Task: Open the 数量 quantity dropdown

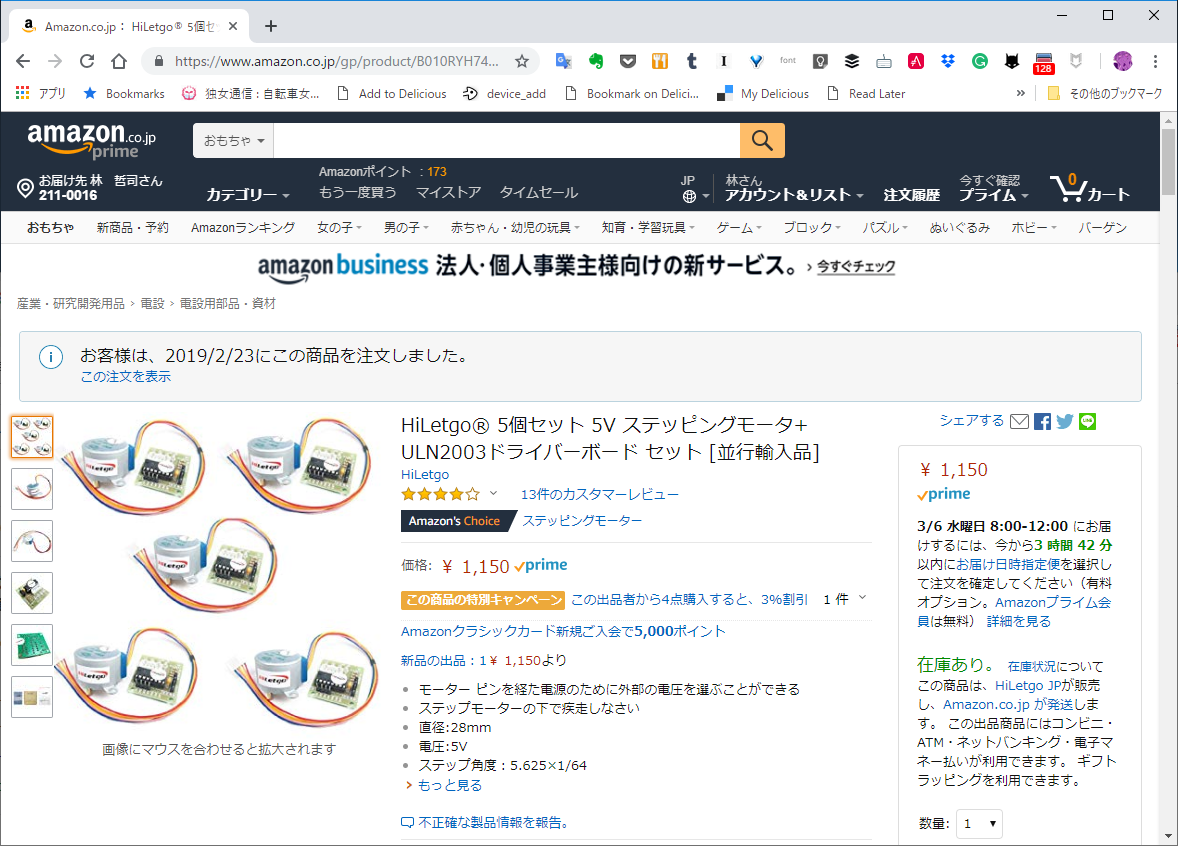Action: pos(980,823)
